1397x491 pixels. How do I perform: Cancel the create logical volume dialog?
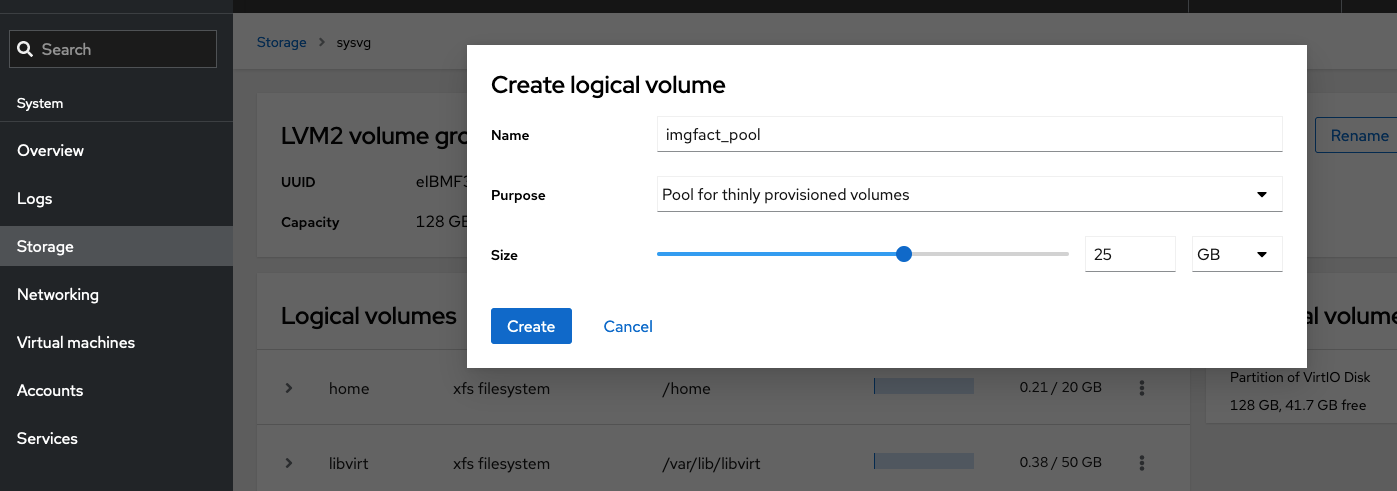[x=628, y=326]
